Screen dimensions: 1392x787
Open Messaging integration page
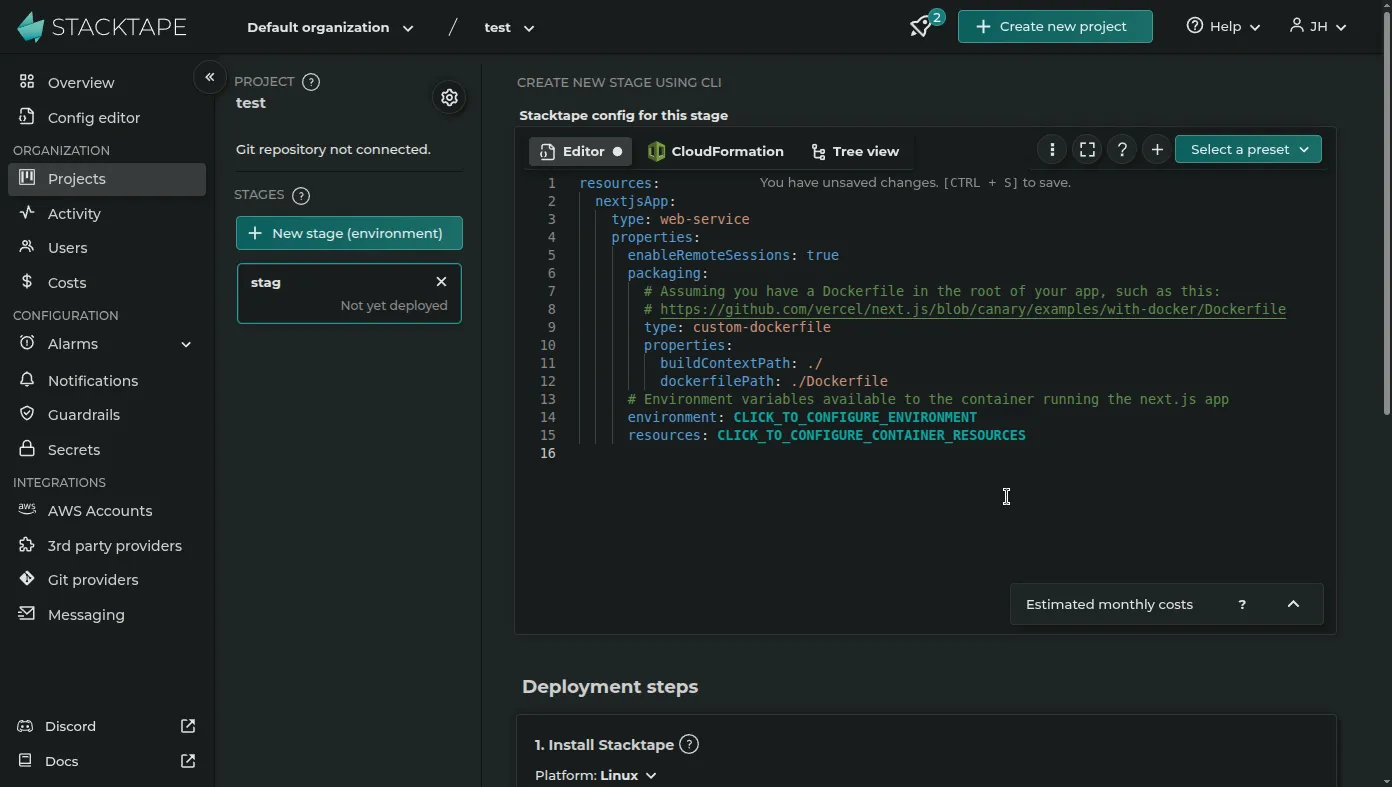coord(106,615)
